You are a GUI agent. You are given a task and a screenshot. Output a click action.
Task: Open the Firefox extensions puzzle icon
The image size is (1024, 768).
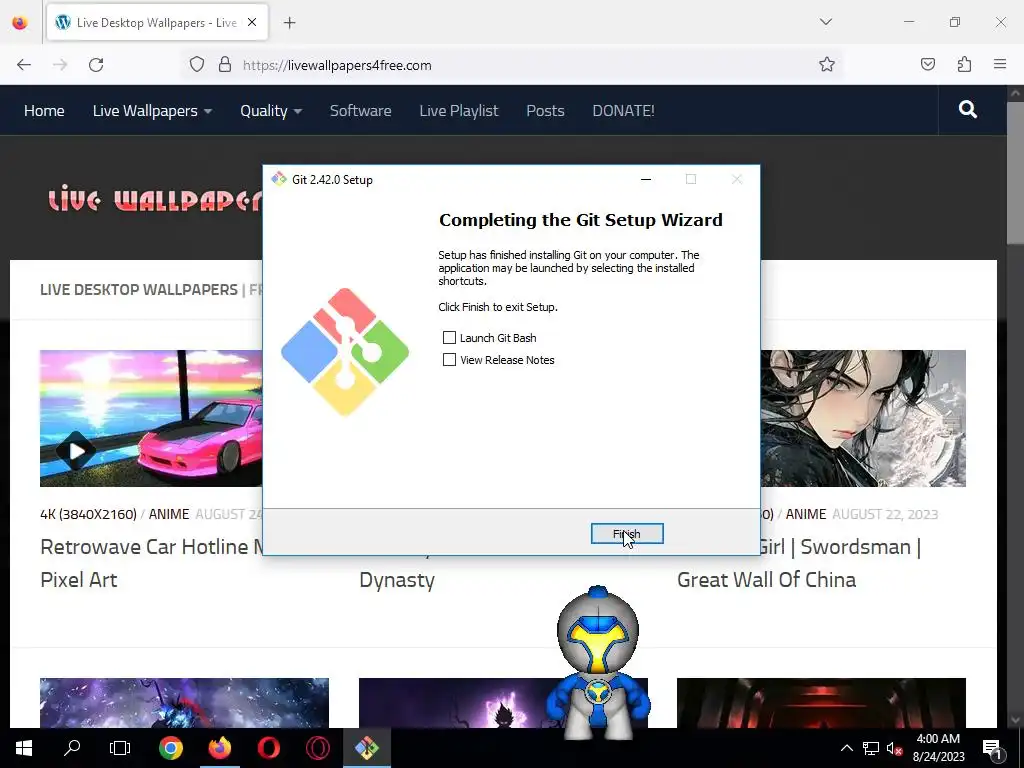click(x=965, y=65)
